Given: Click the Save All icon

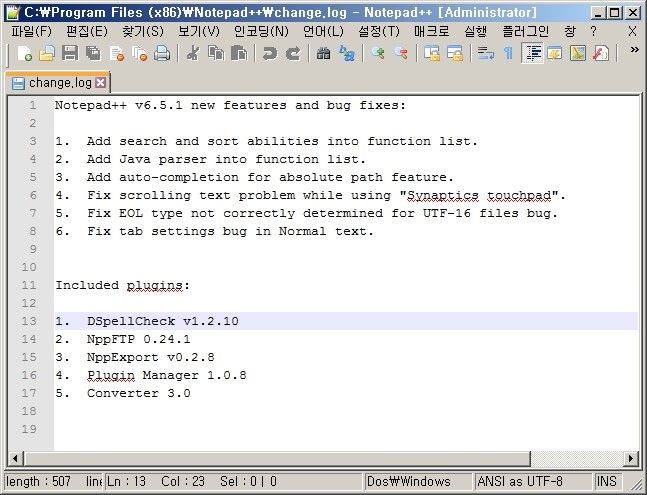Looking at the screenshot, I should (x=93, y=53).
